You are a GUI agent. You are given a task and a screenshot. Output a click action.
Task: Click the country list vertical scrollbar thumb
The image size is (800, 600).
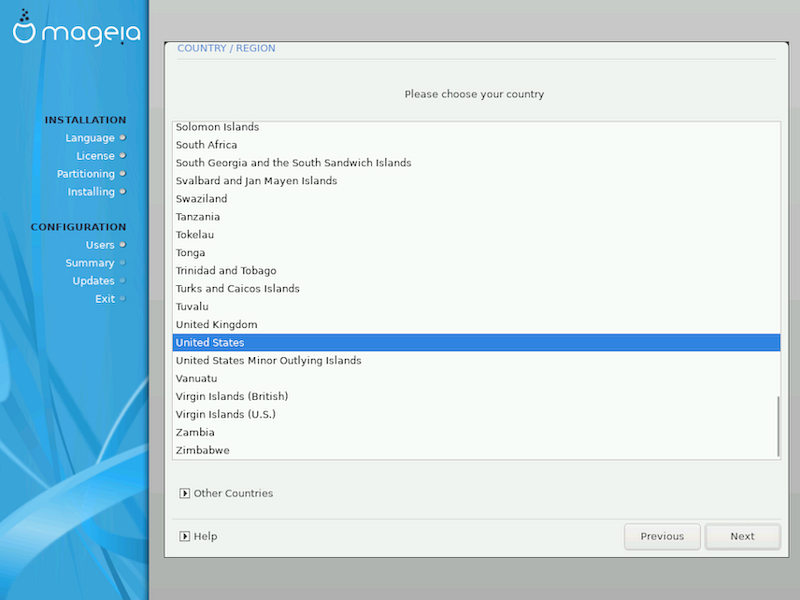coord(778,427)
